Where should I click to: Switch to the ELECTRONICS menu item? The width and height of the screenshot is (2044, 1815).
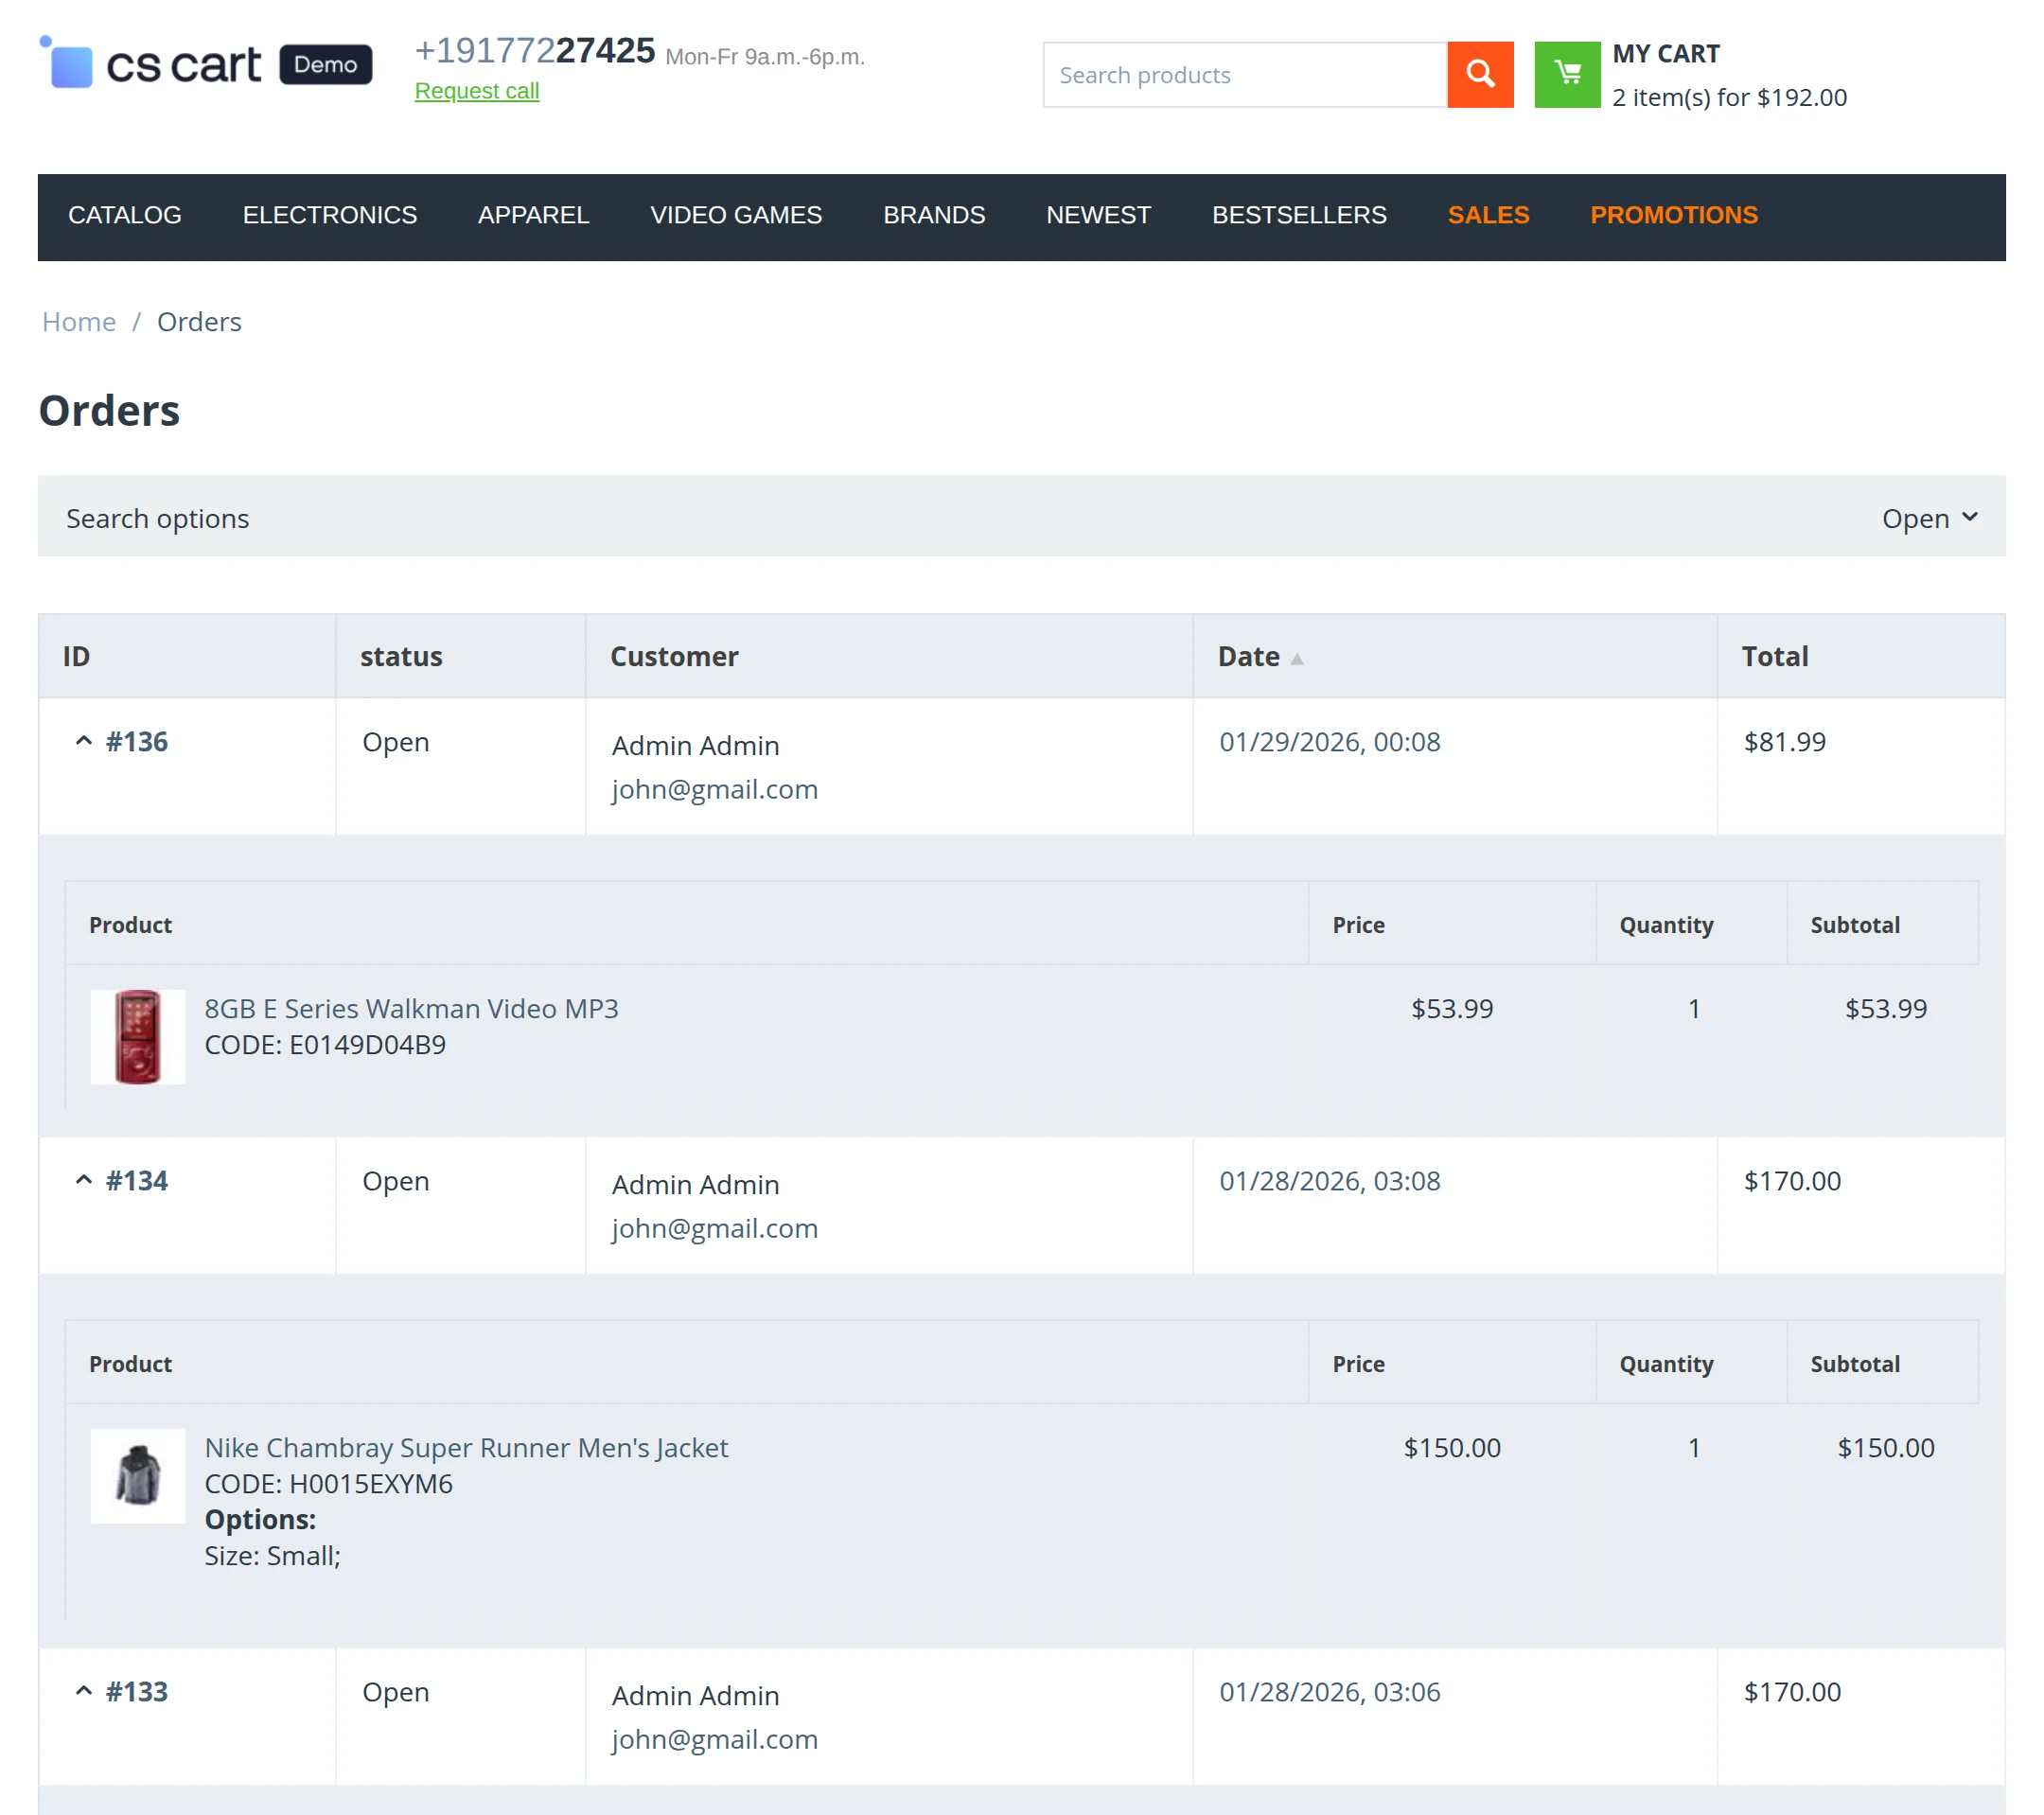[329, 215]
